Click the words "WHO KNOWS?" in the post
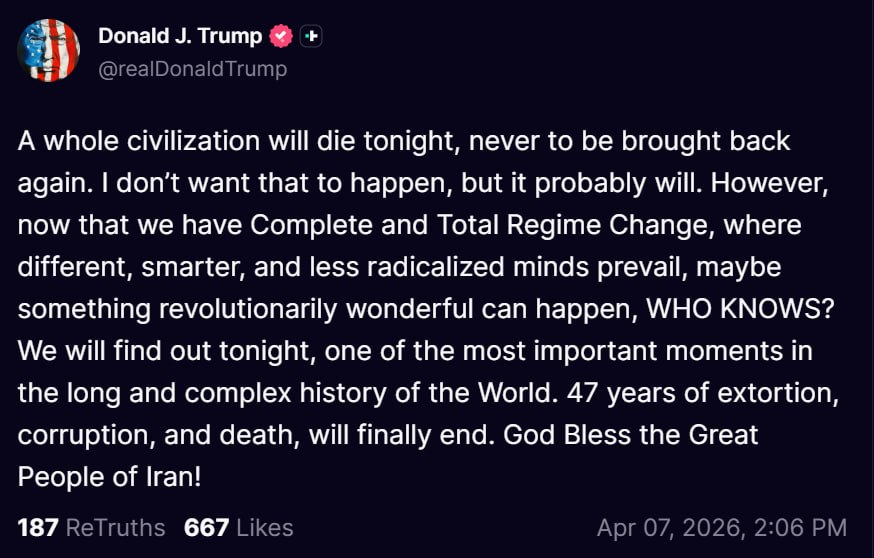Screen dimensions: 874x558 coord(741,309)
